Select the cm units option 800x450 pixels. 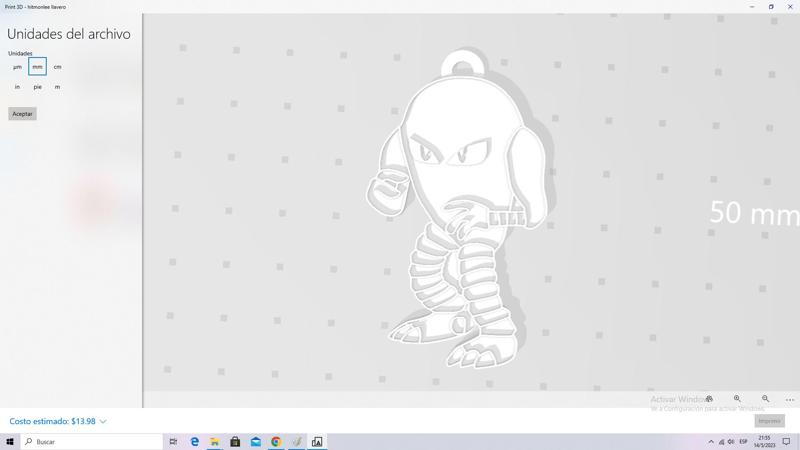(58, 67)
